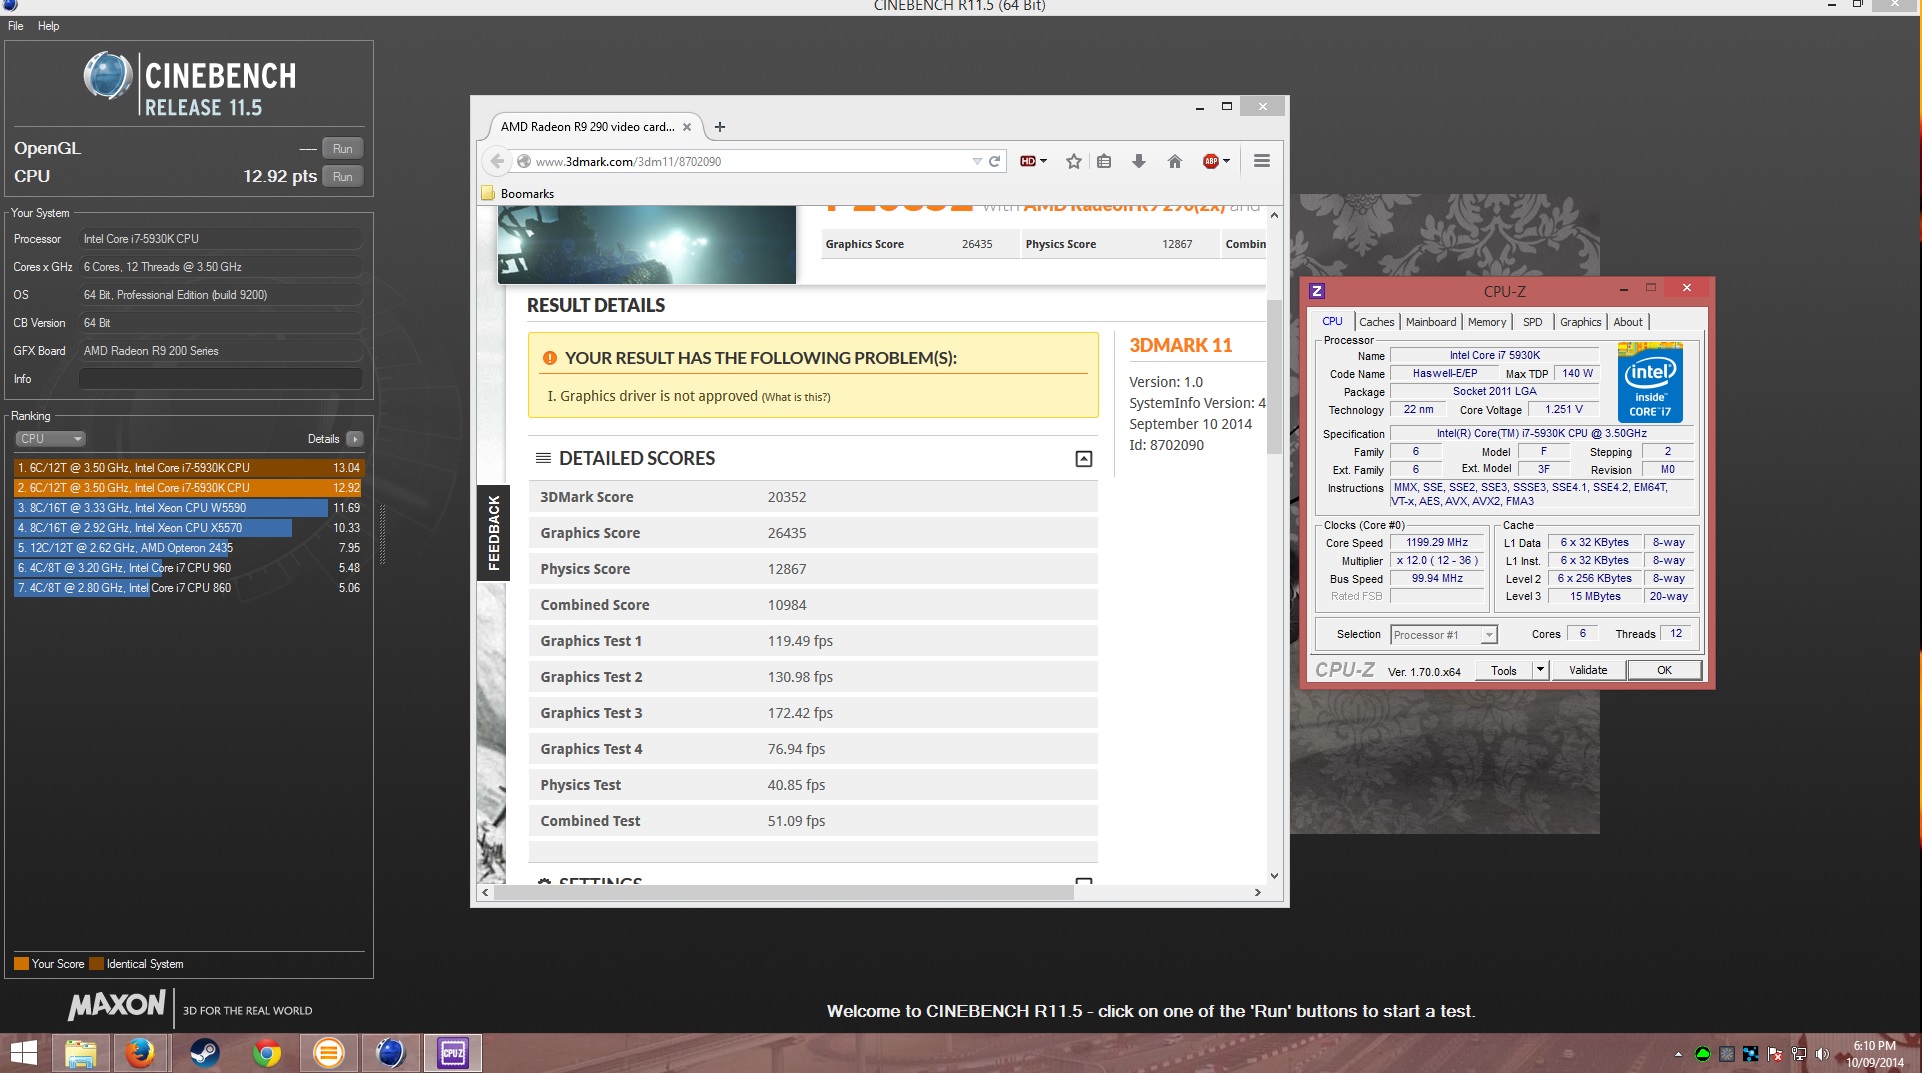Image resolution: width=1922 pixels, height=1073 pixels.
Task: Select ranking row 1 i7-5930K 13.04
Action: (189, 468)
